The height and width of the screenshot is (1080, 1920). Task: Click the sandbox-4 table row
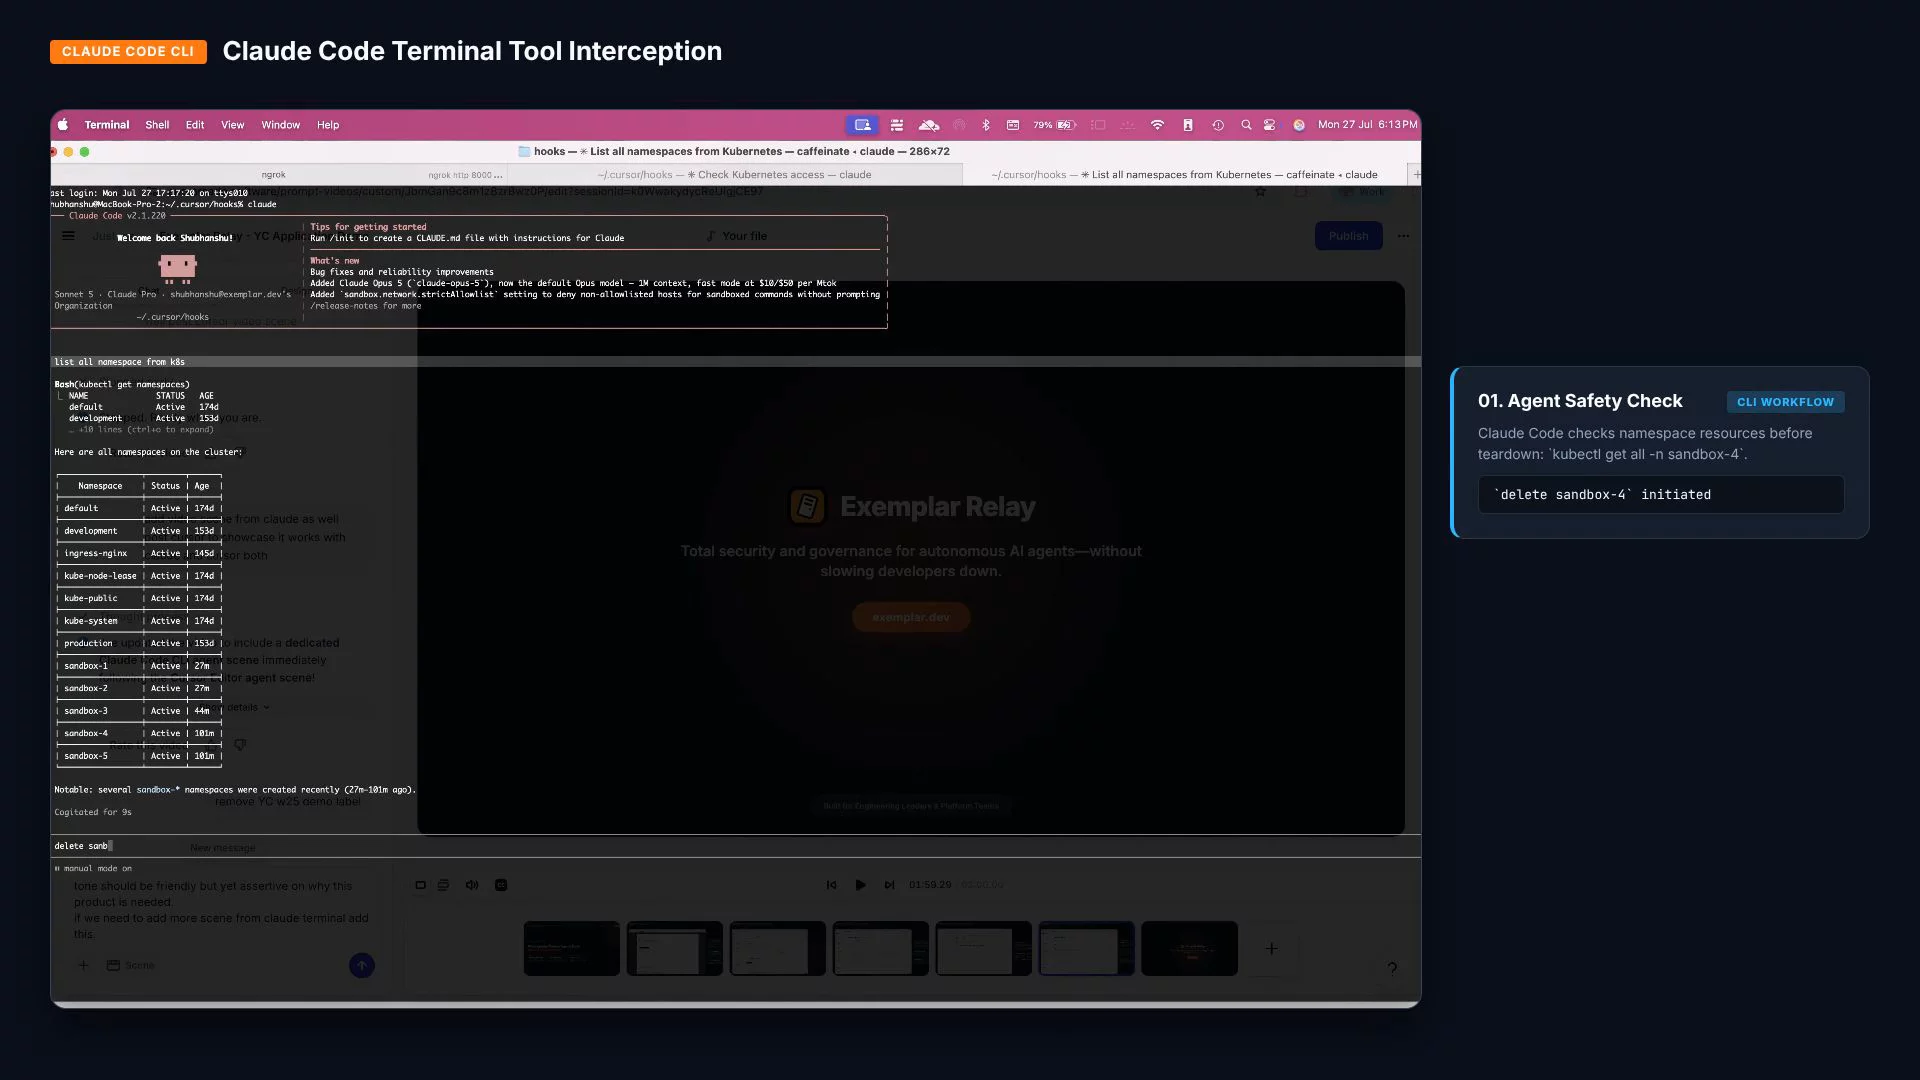coord(139,733)
